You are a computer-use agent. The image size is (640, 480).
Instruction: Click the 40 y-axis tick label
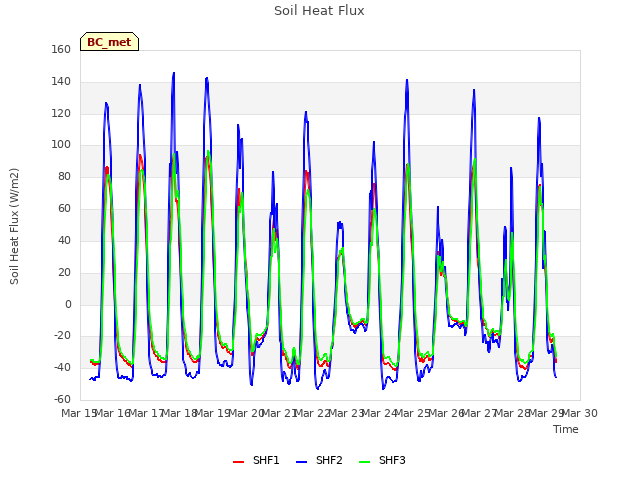(x=64, y=240)
